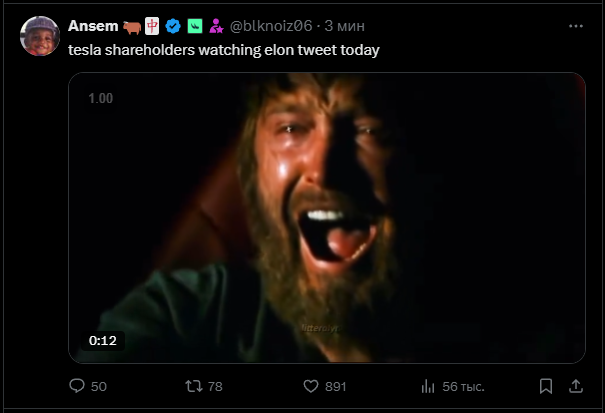Repost the tweet with 78 reposts
The height and width of the screenshot is (413, 605).
194,386
